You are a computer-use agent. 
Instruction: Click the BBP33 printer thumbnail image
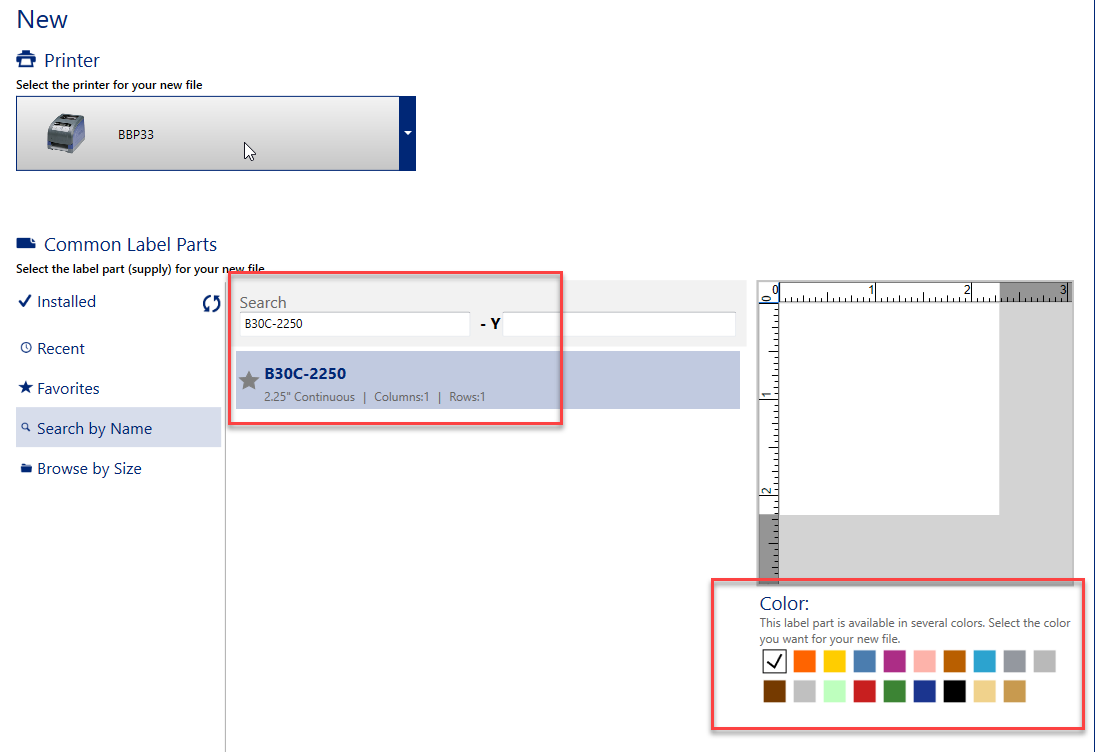pos(73,133)
